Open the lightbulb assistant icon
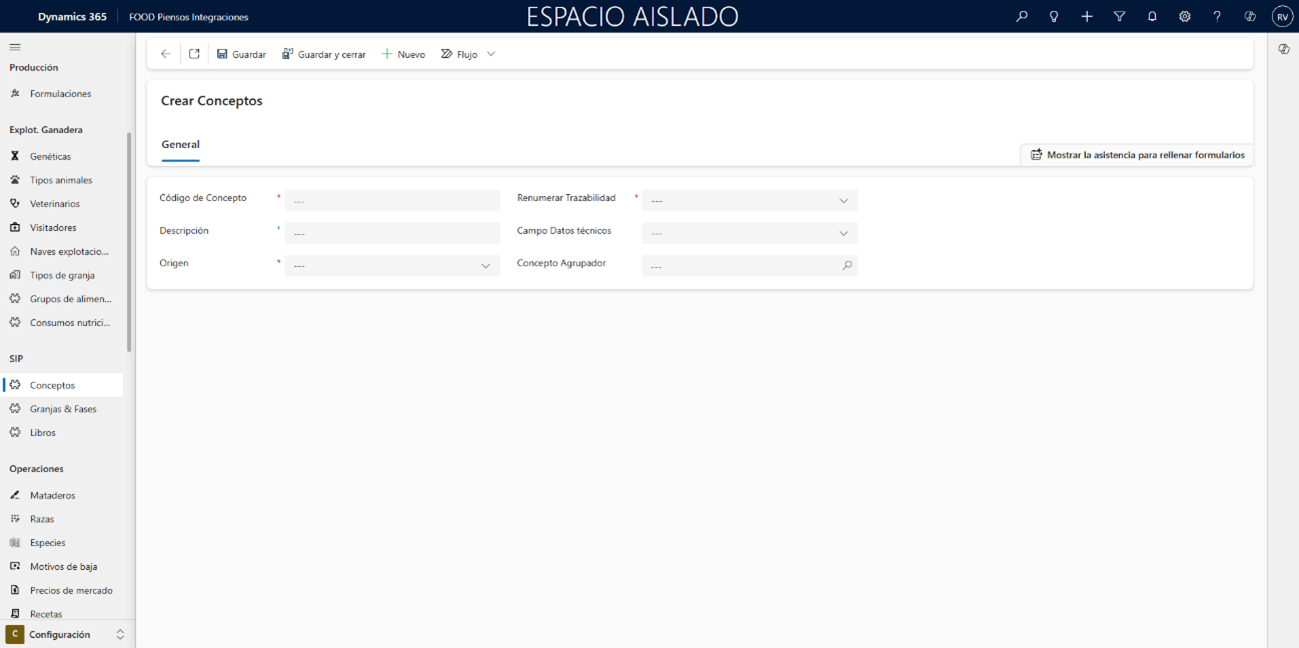Viewport: 1299px width, 648px height. coord(1053,17)
